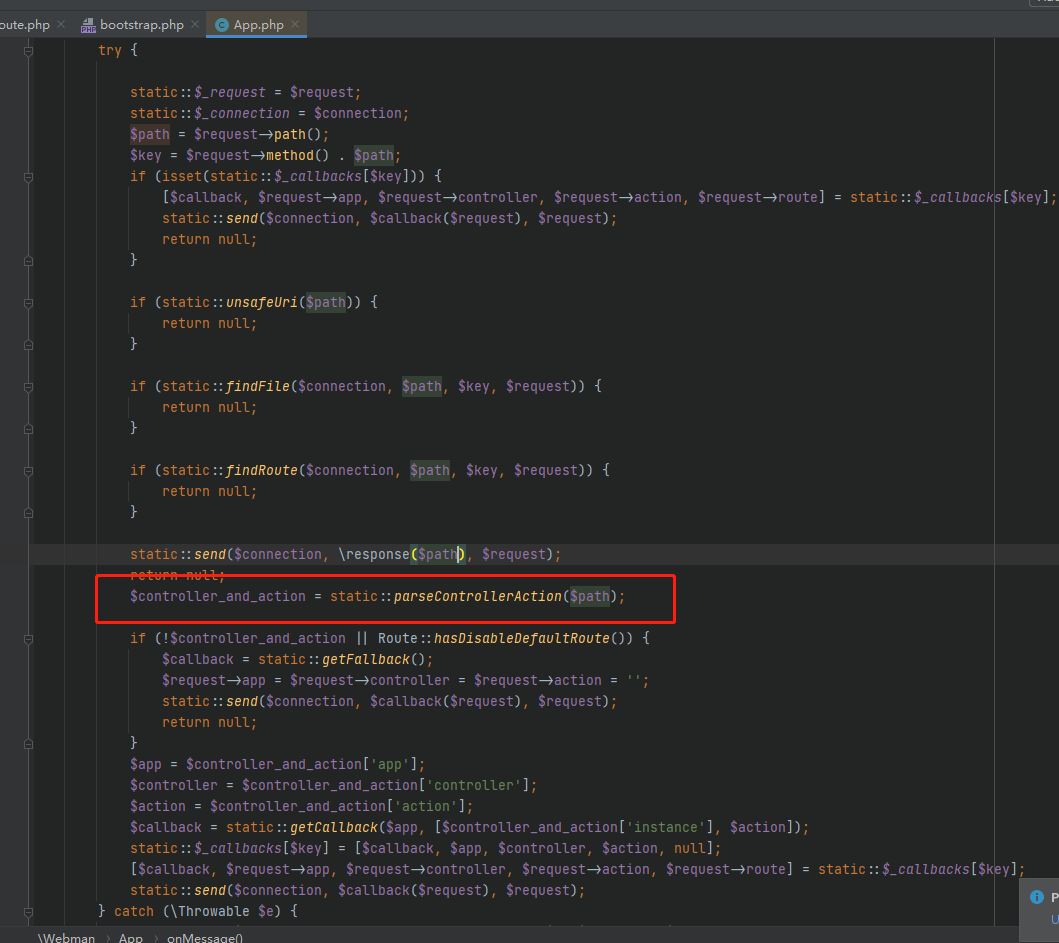Click the onMessage() breadcrumb
The image size is (1059, 943).
click(205, 938)
